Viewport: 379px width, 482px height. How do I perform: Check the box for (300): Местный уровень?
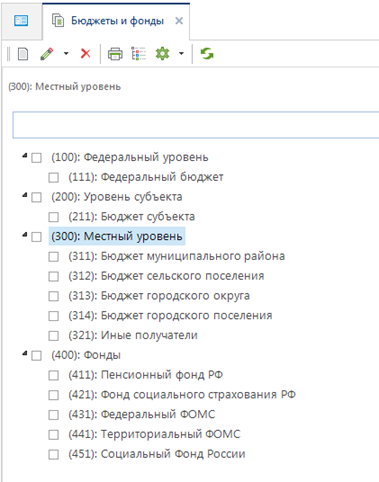[x=36, y=237]
